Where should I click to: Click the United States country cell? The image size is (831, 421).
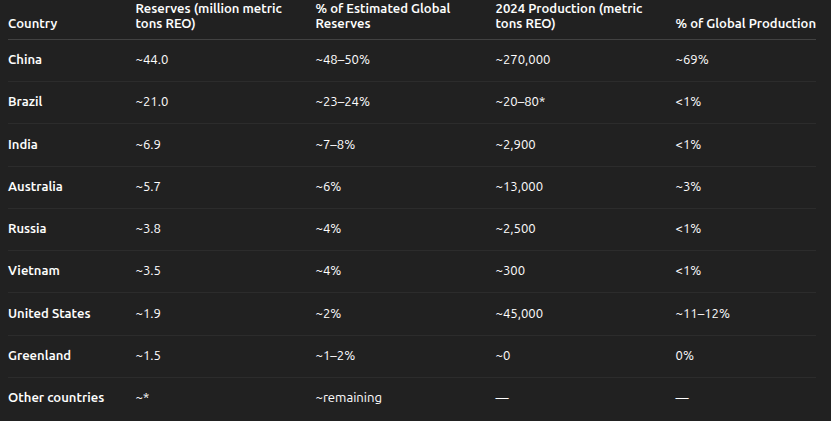[49, 313]
